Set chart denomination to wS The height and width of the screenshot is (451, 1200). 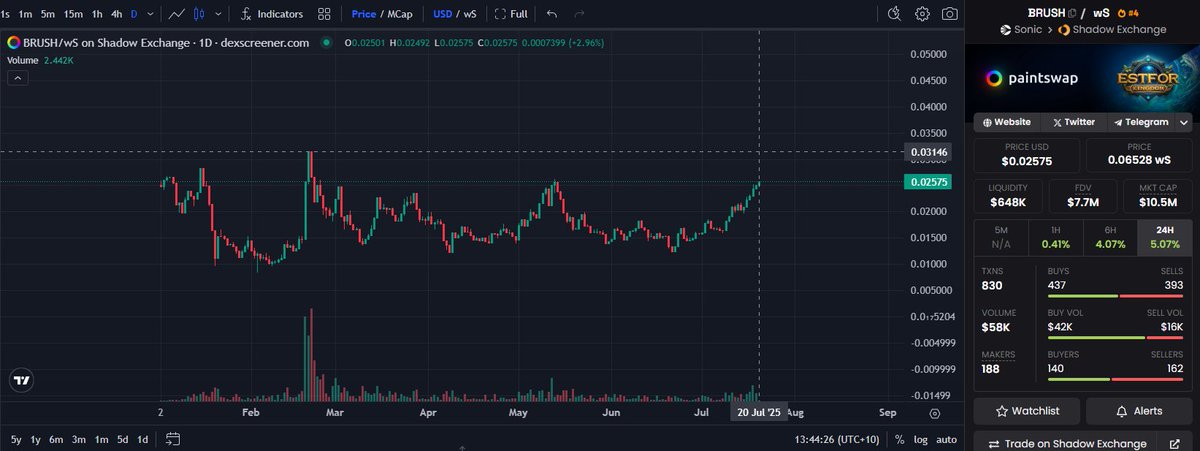(x=470, y=15)
